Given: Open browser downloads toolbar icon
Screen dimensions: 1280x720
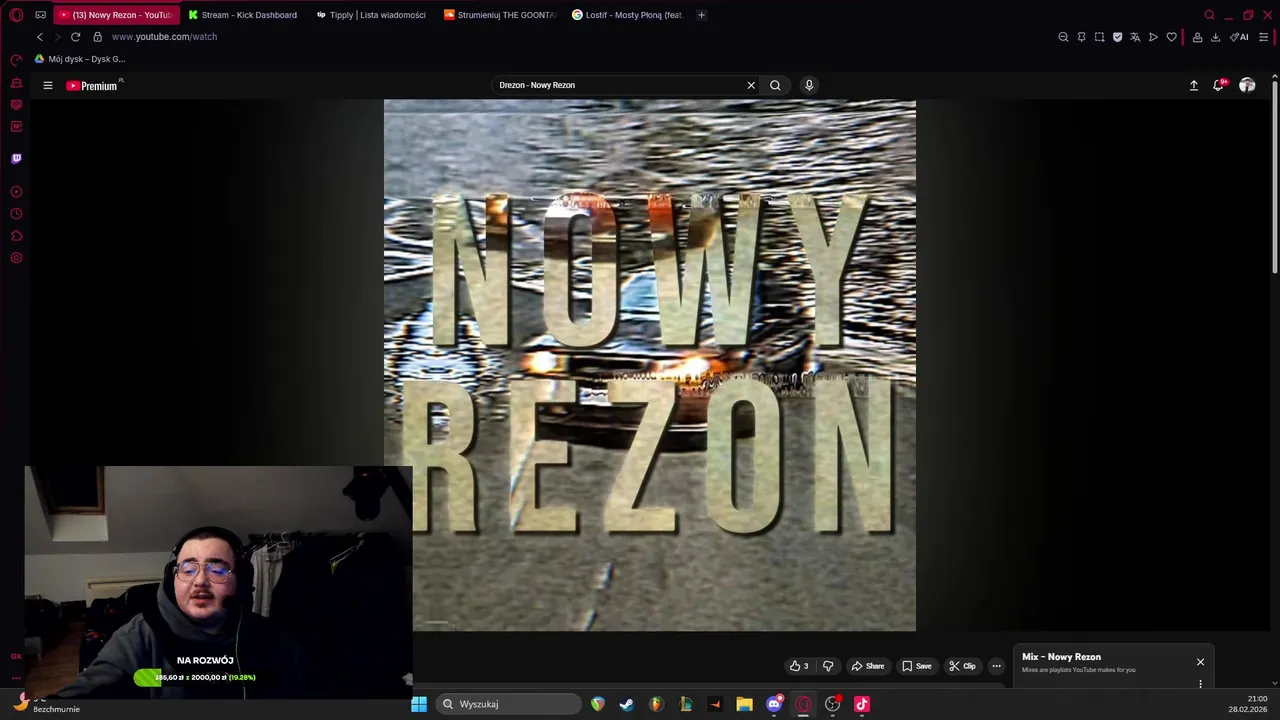Looking at the screenshot, I should click(1215, 37).
